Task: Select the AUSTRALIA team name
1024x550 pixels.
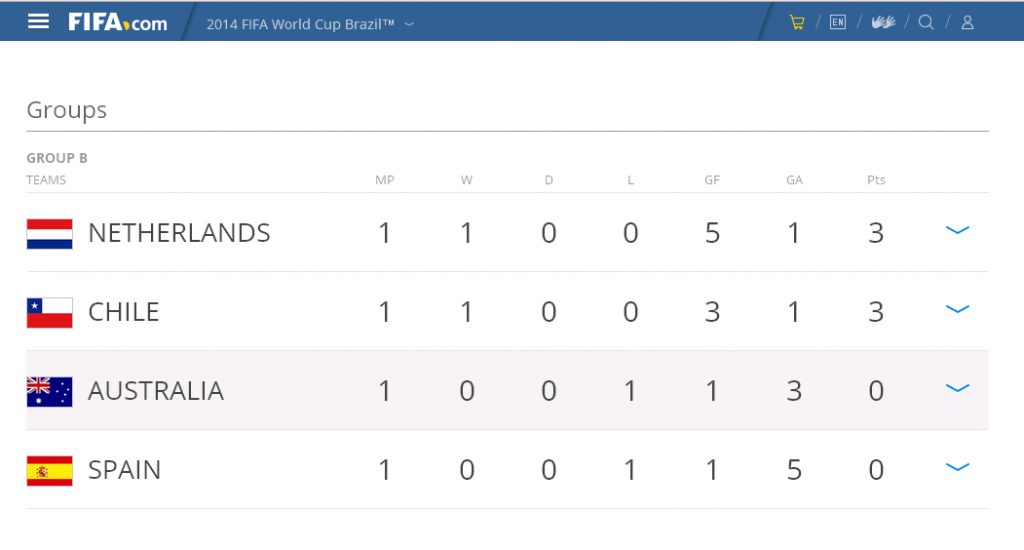Action: point(156,391)
